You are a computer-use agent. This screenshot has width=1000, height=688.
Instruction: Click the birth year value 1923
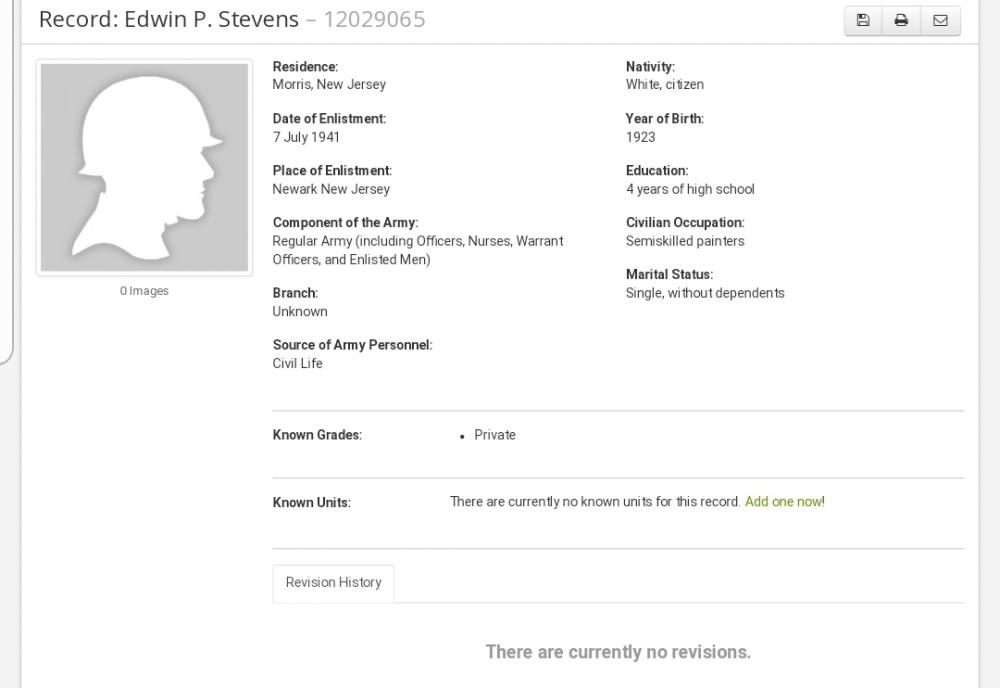click(x=641, y=137)
